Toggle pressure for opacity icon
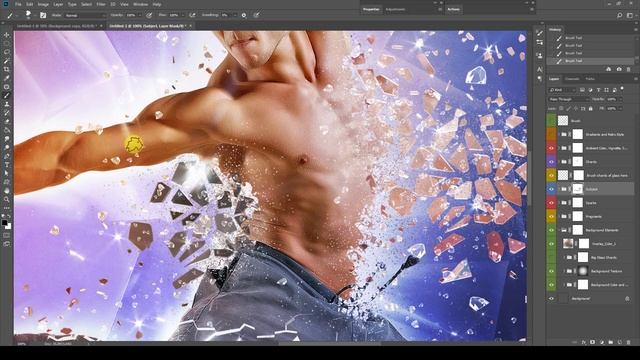 (x=149, y=15)
